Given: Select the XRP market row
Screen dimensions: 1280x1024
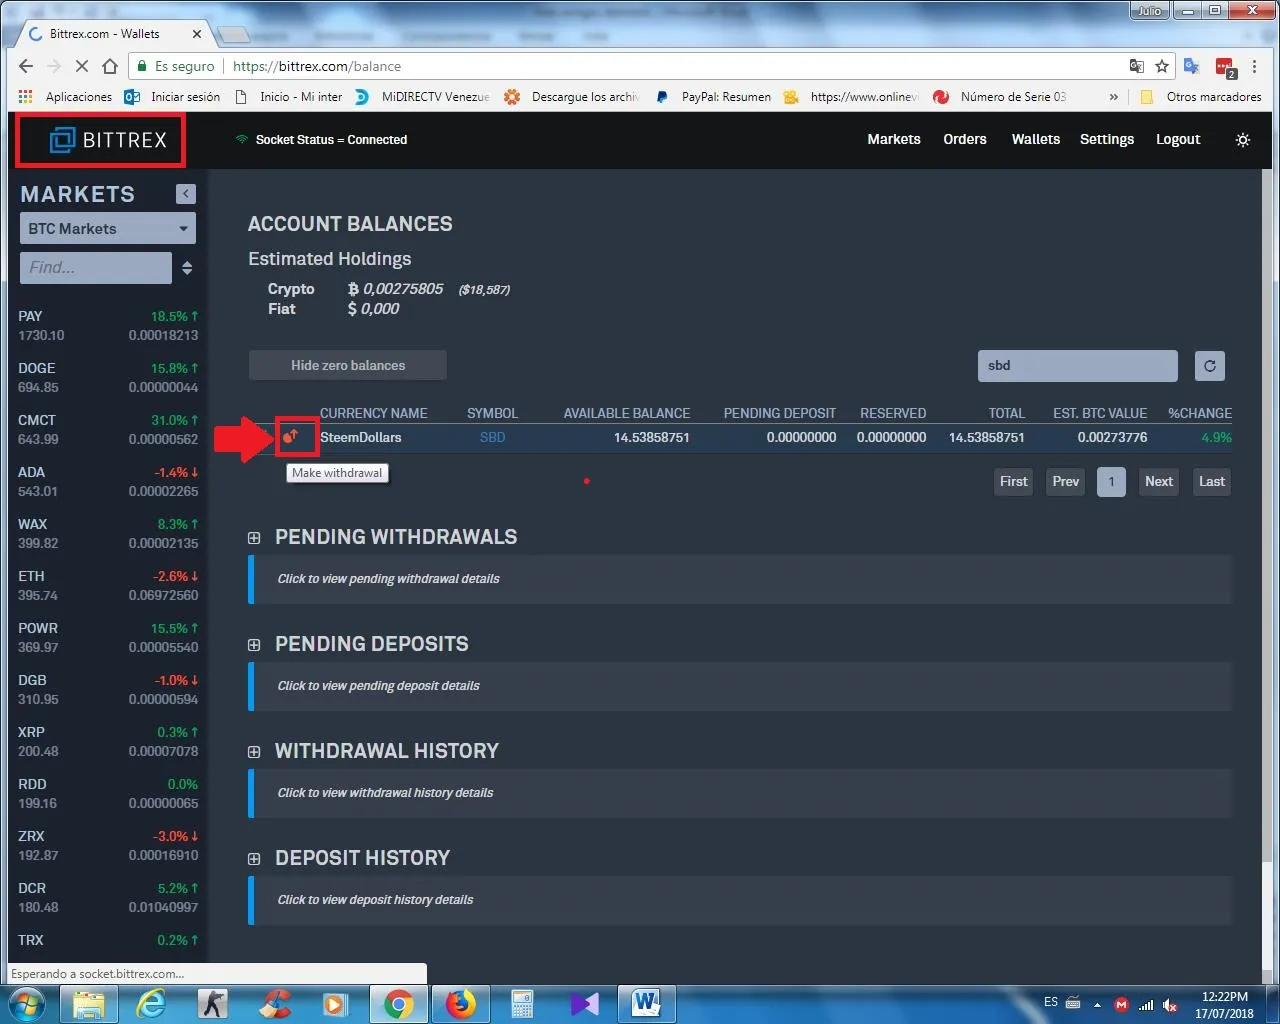Looking at the screenshot, I should (x=108, y=742).
